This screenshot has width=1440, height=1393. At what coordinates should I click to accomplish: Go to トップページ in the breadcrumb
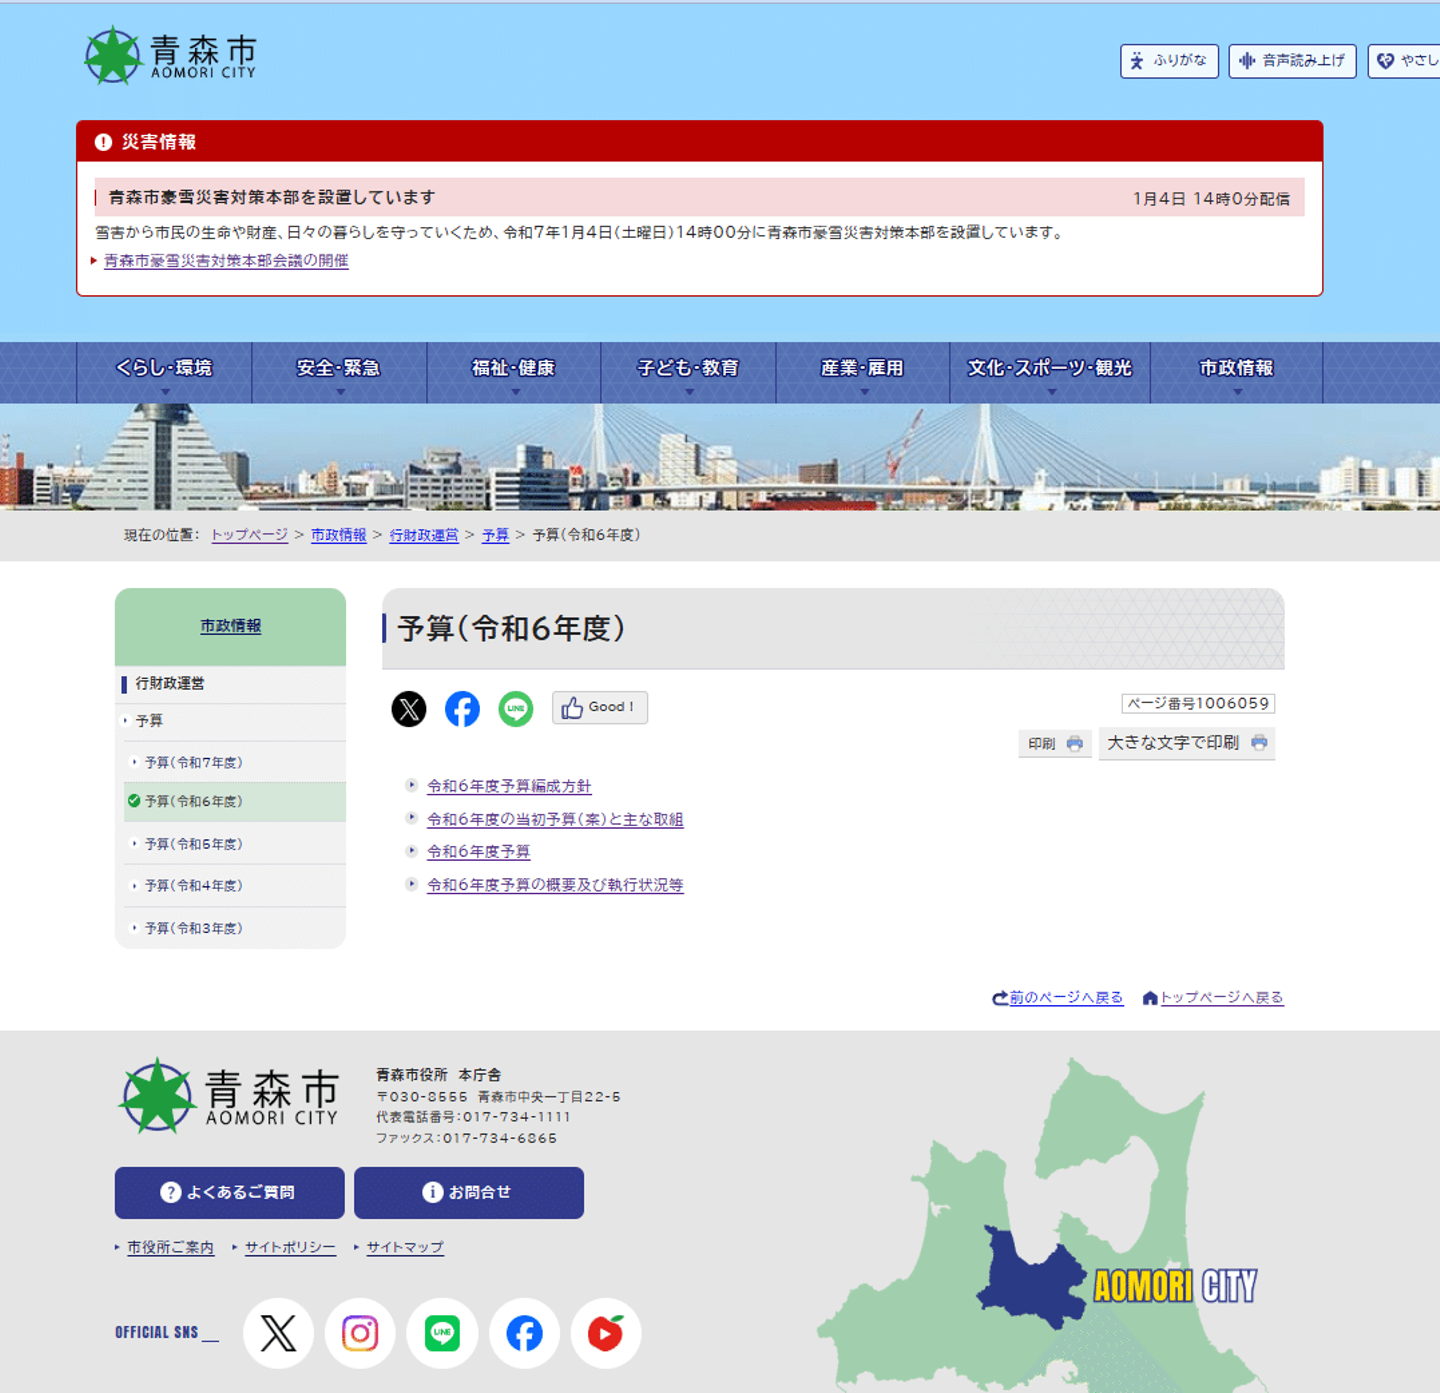tap(249, 536)
